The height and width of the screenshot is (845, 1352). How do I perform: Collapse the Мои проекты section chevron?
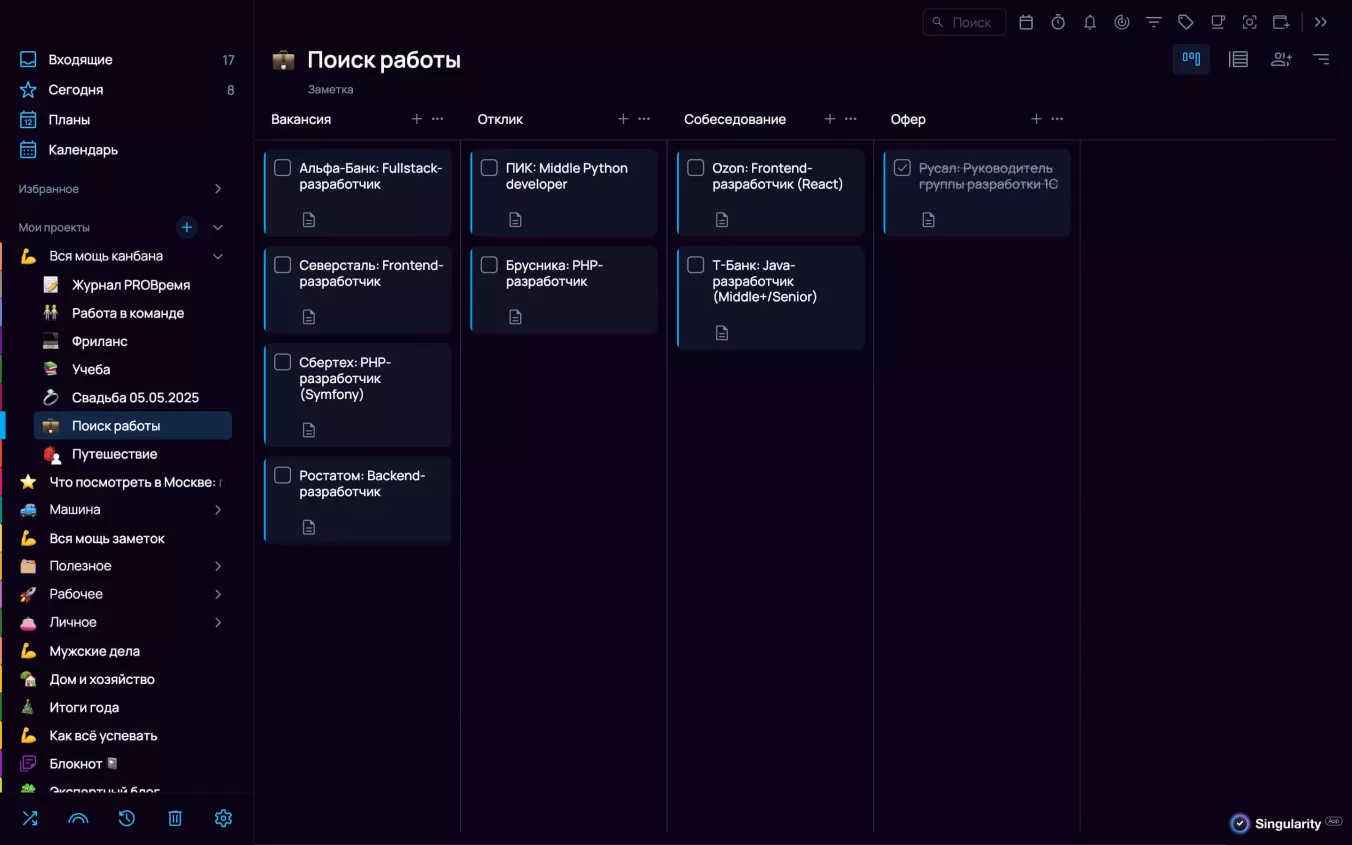coord(218,228)
